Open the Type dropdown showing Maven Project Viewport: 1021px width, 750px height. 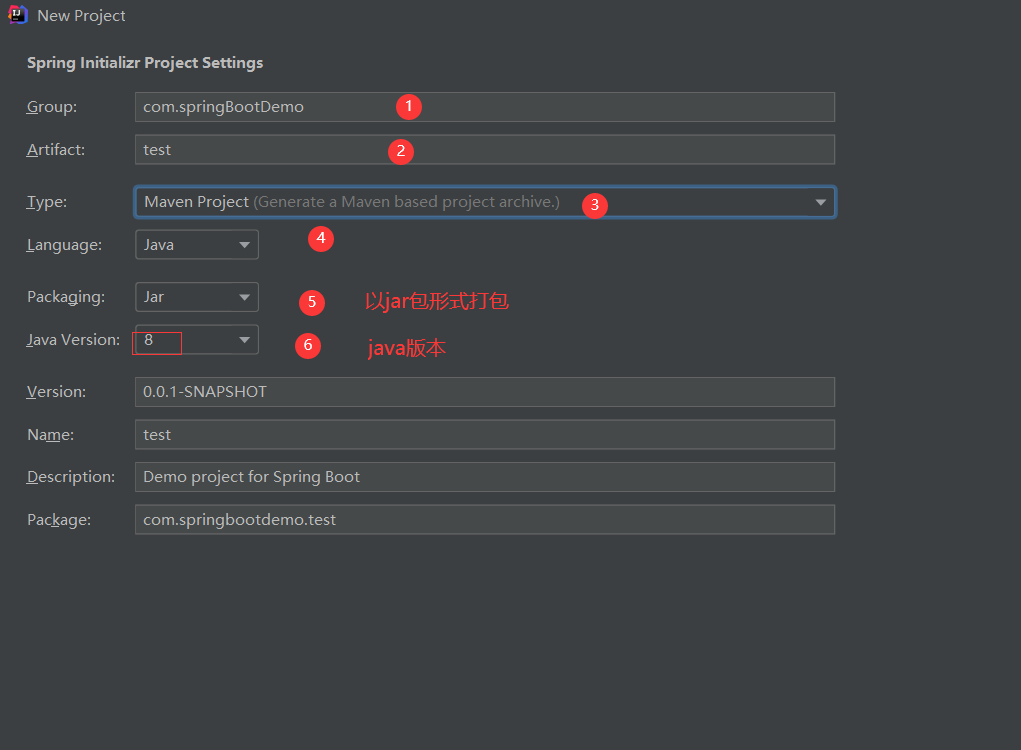click(484, 202)
